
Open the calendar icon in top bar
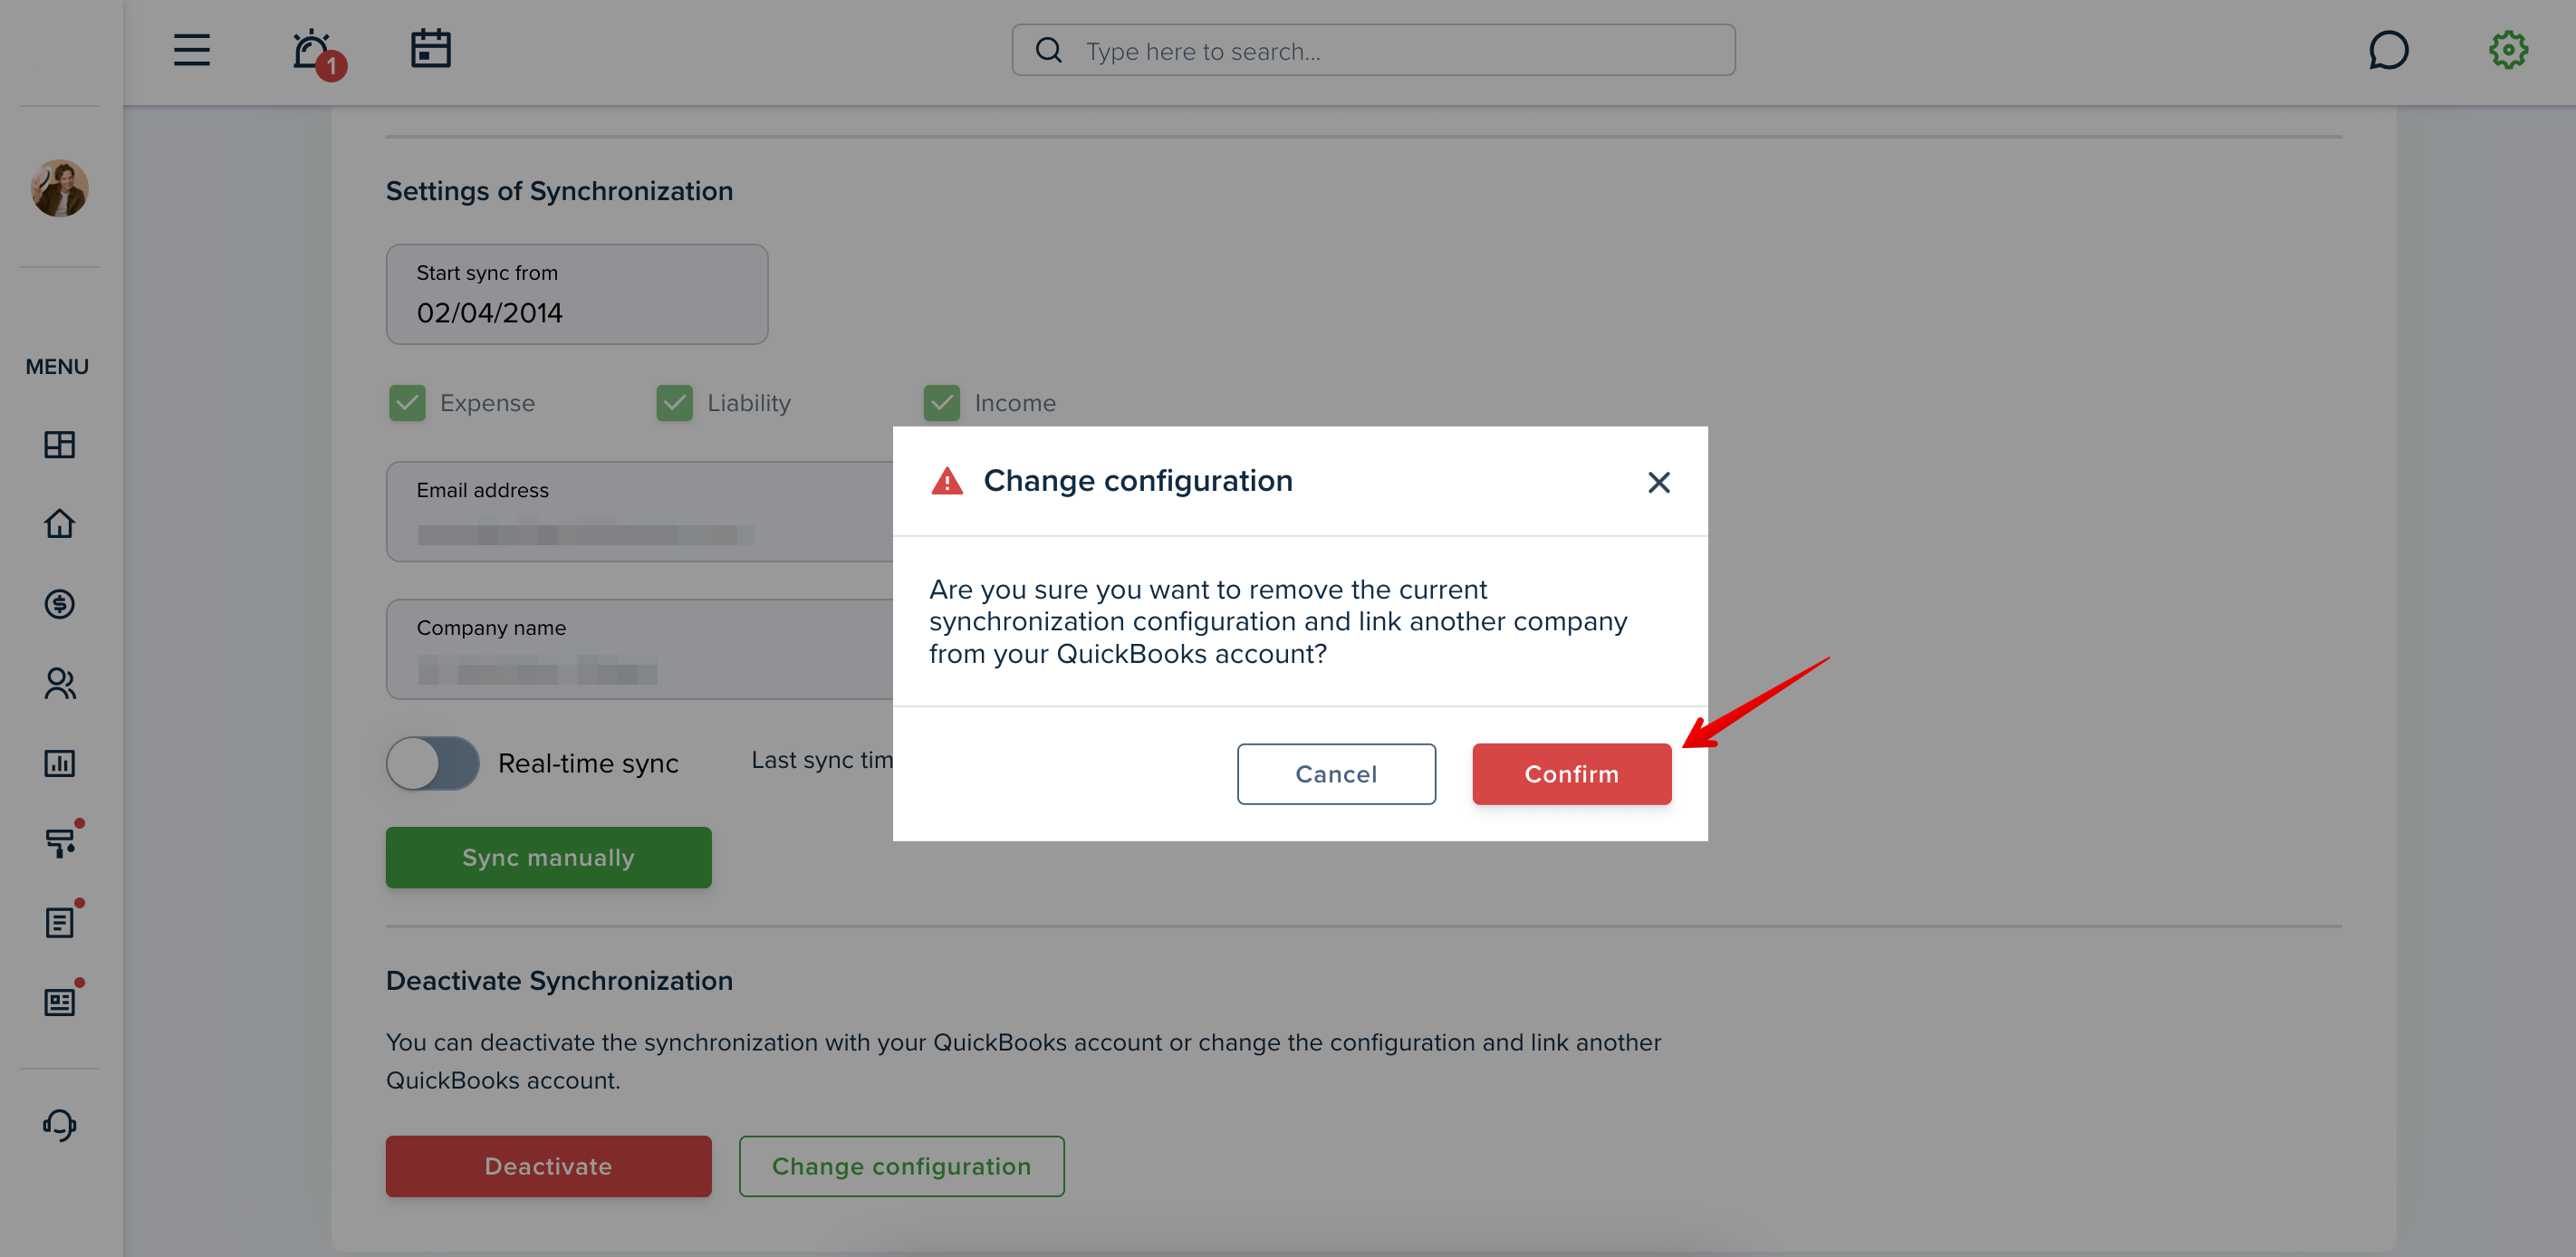tap(431, 49)
